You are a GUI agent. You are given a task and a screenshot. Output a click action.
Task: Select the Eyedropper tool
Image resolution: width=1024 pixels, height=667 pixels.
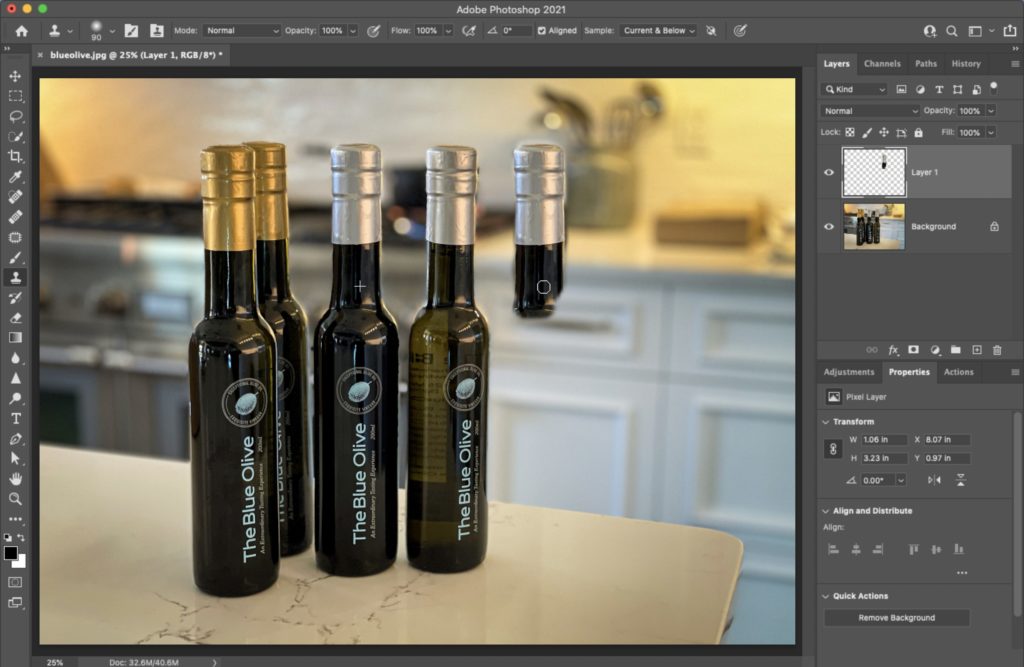[15, 176]
